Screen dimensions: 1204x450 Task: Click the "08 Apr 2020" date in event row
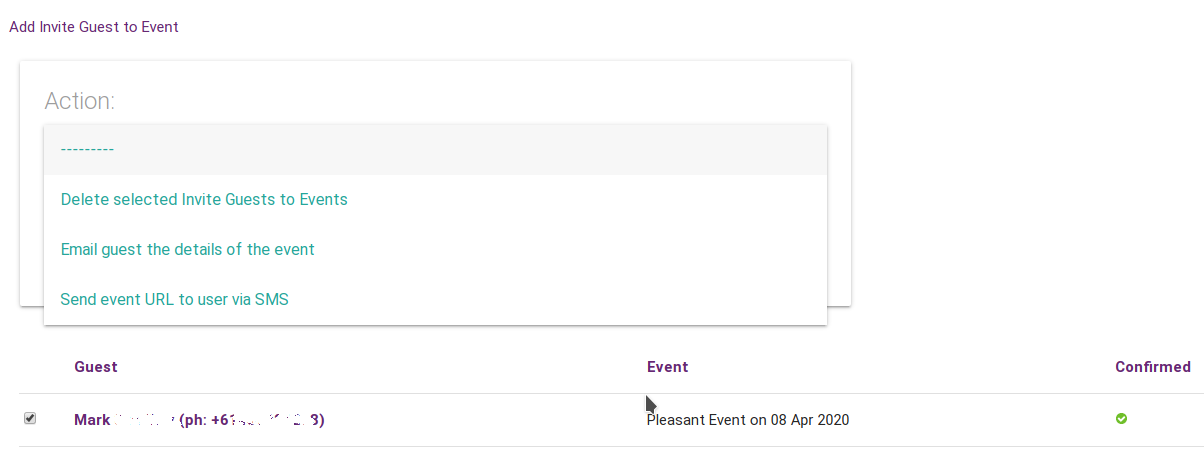[809, 420]
